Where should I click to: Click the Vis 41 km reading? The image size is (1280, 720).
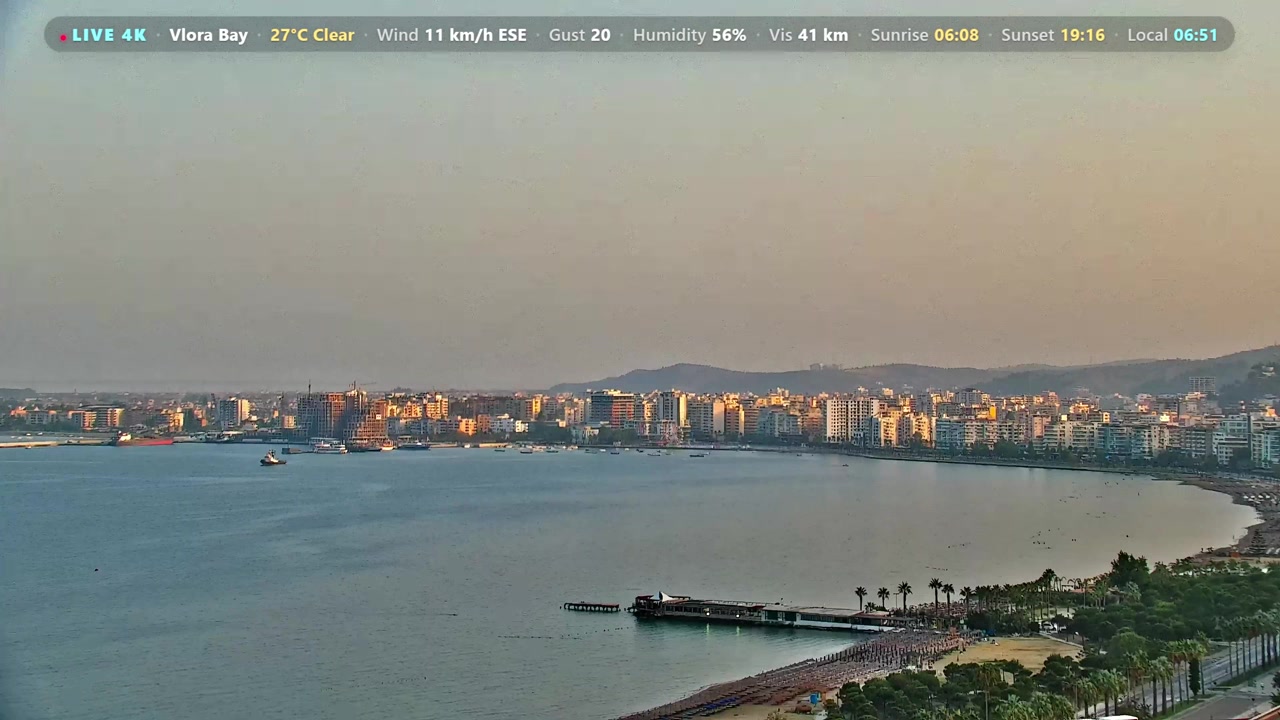tap(808, 35)
